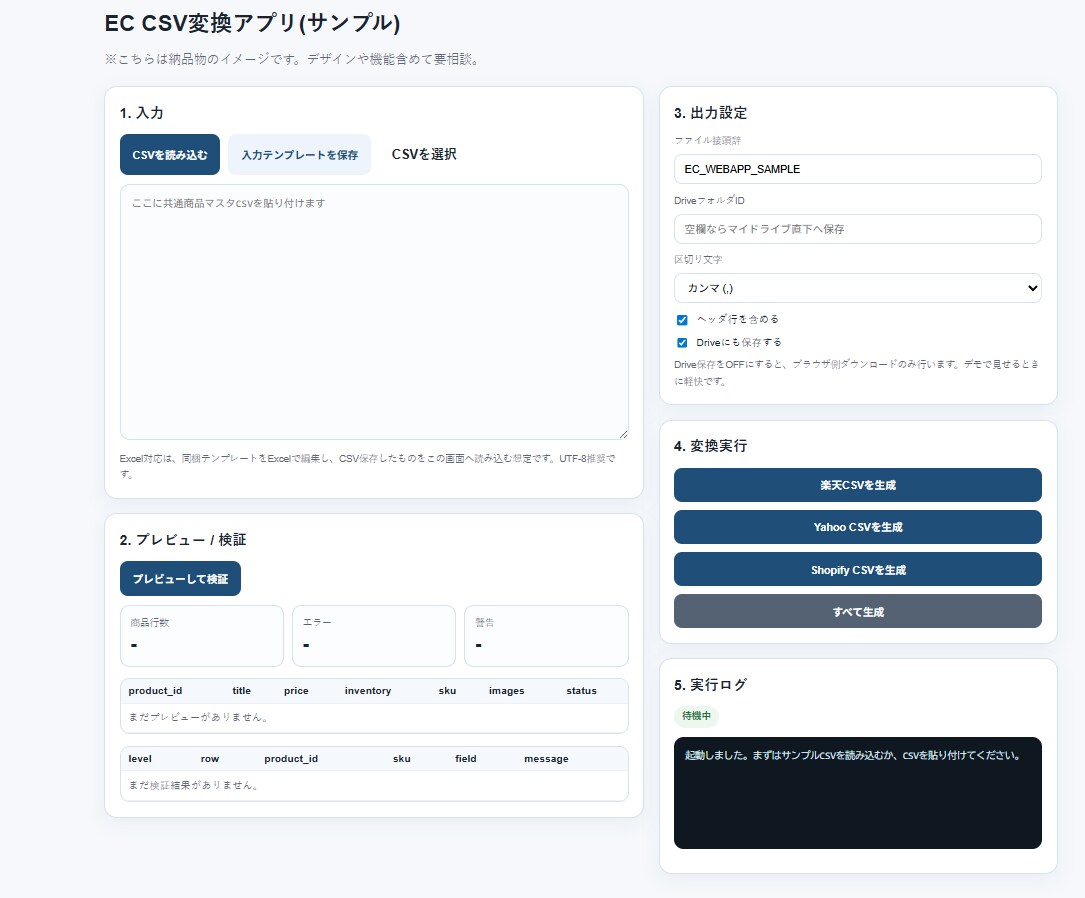Click the CSVを読み込む button
This screenshot has width=1085, height=898.
[170, 154]
